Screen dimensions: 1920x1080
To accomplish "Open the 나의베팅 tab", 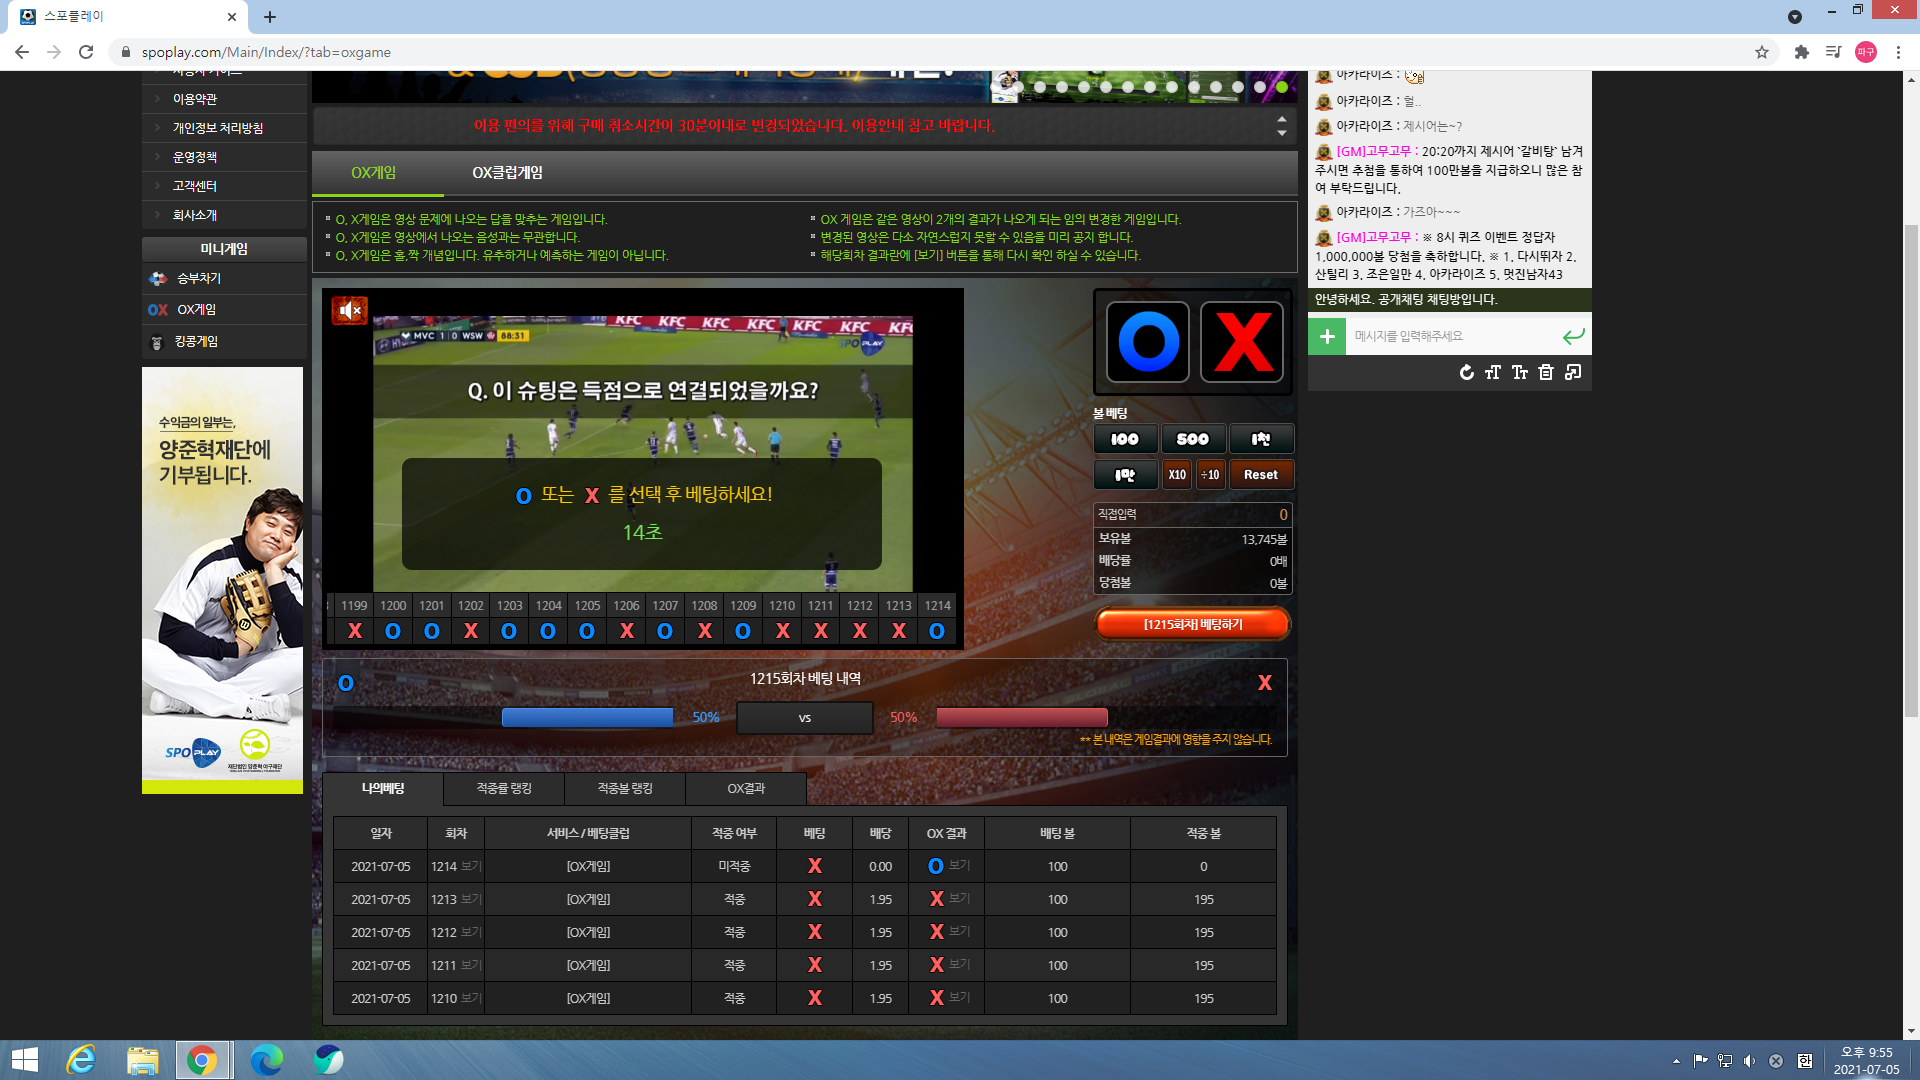I will (383, 789).
